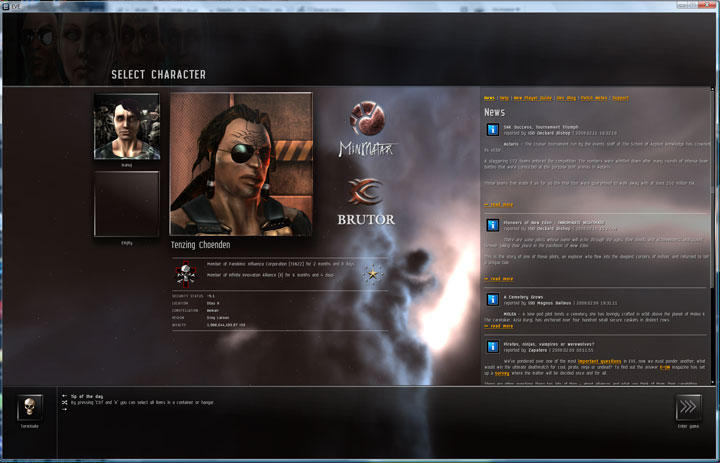Open the New Player Guide link

(x=533, y=98)
